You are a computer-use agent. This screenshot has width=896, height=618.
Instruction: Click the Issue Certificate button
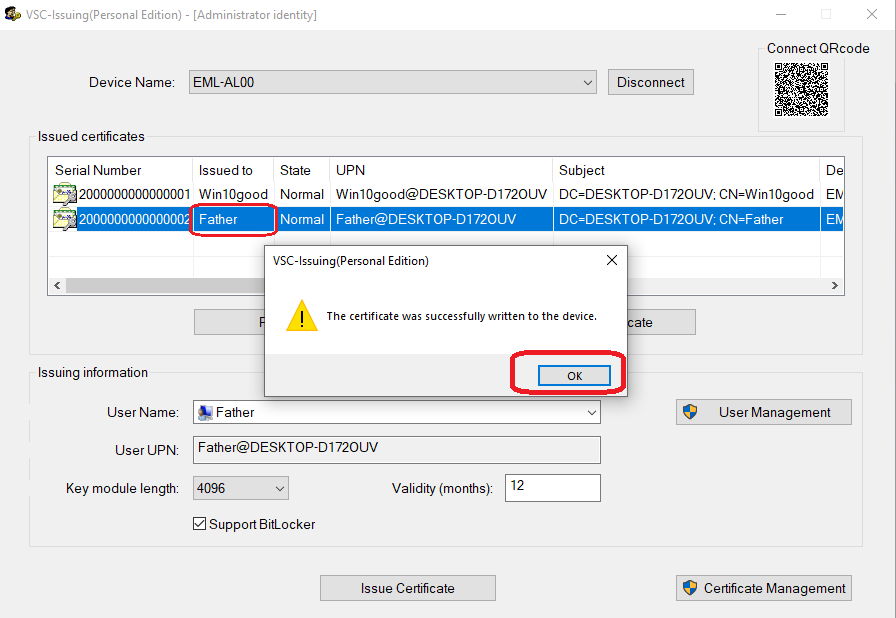tap(407, 588)
